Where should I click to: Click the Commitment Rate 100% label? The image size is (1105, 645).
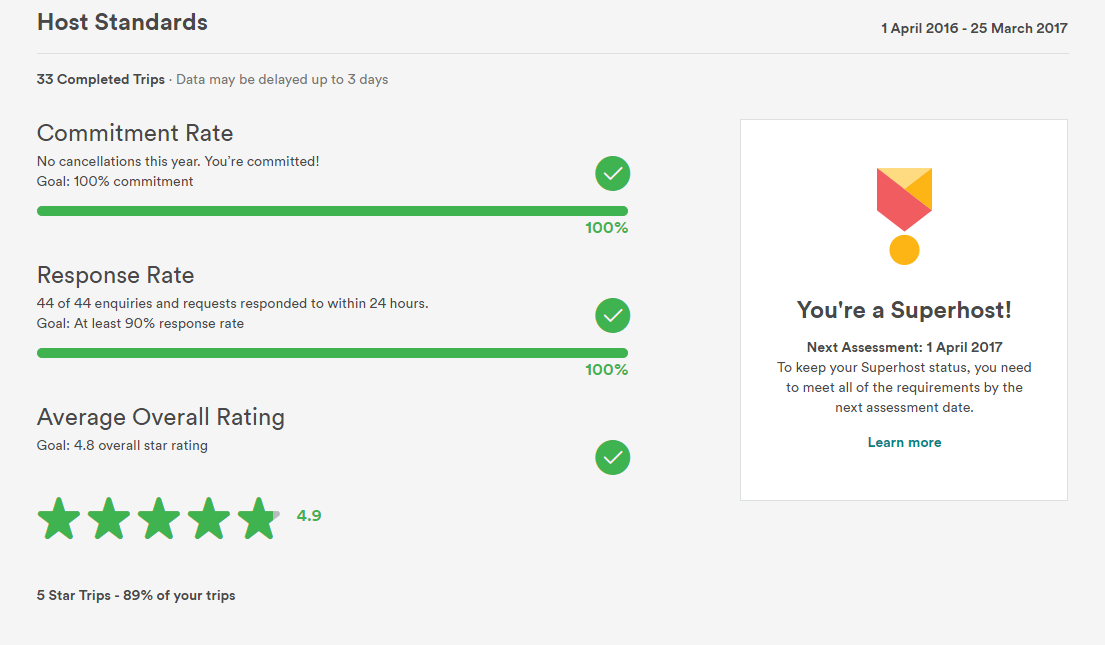click(606, 228)
